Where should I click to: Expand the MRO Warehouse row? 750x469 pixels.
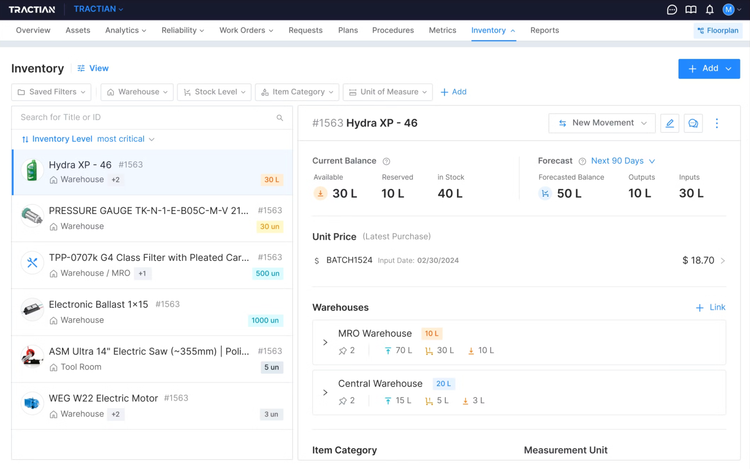tap(325, 342)
